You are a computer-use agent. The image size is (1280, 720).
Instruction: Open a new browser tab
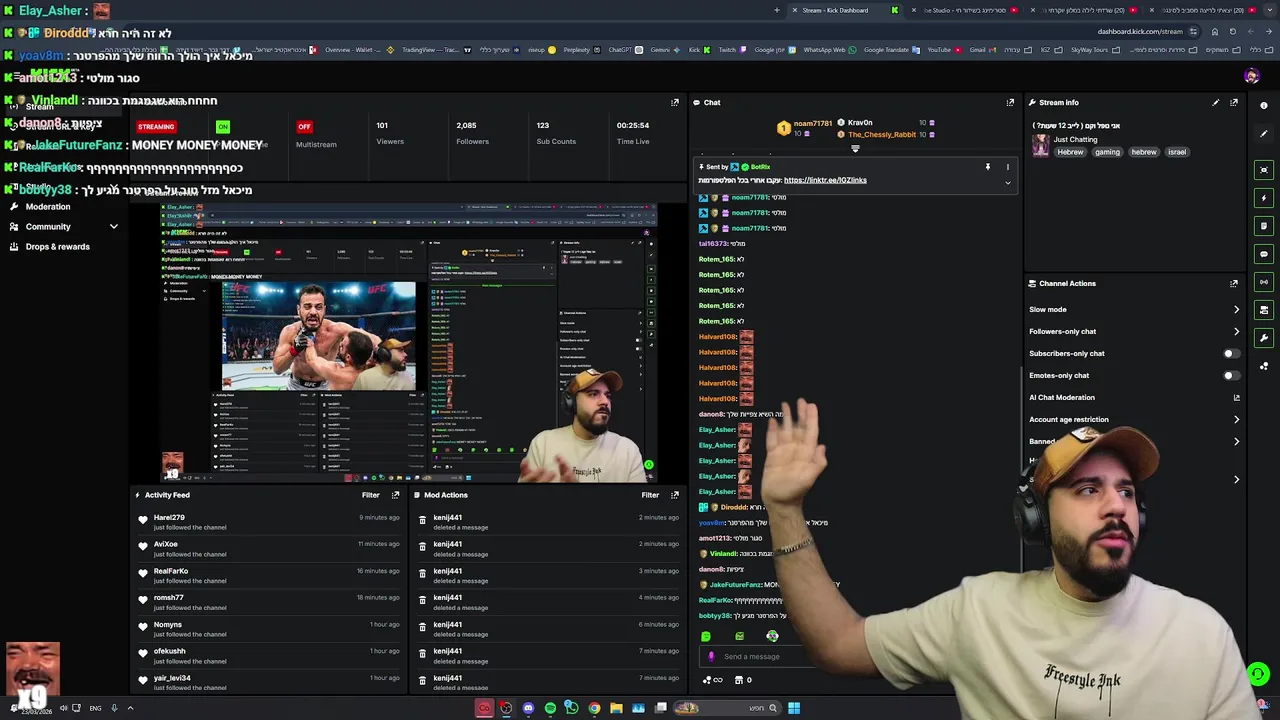[777, 10]
